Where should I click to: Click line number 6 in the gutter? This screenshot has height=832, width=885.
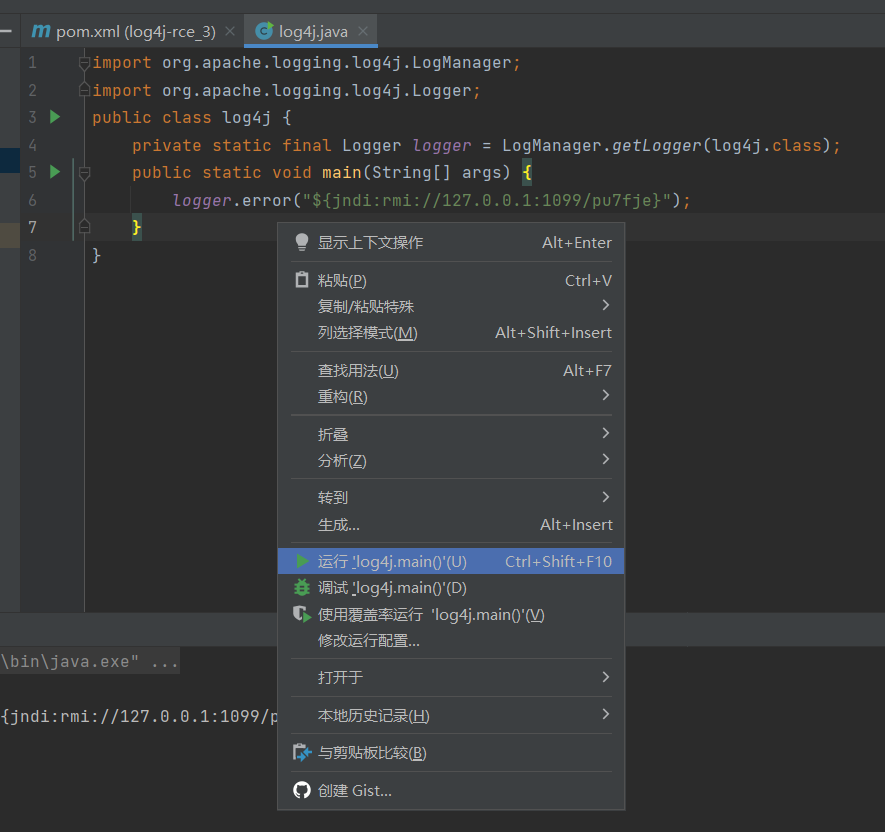(x=32, y=200)
